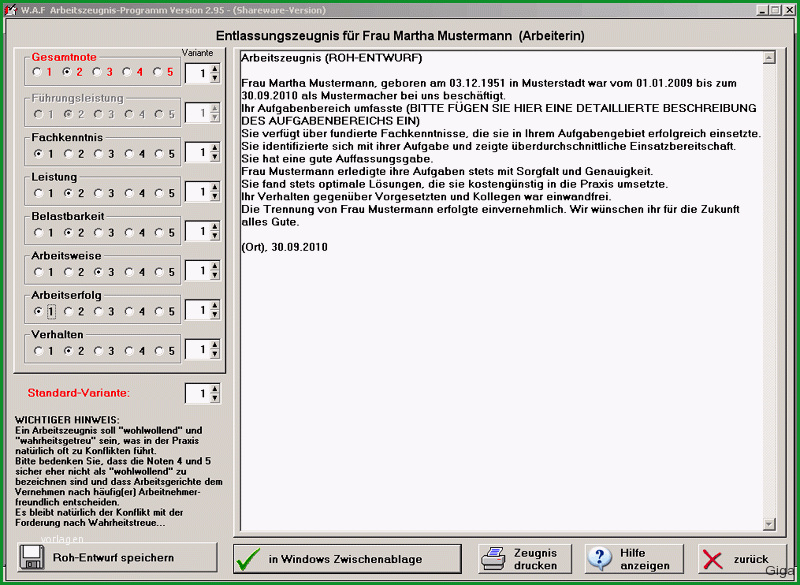Select Arbeitsweise grade 2

pyautogui.click(x=68, y=272)
